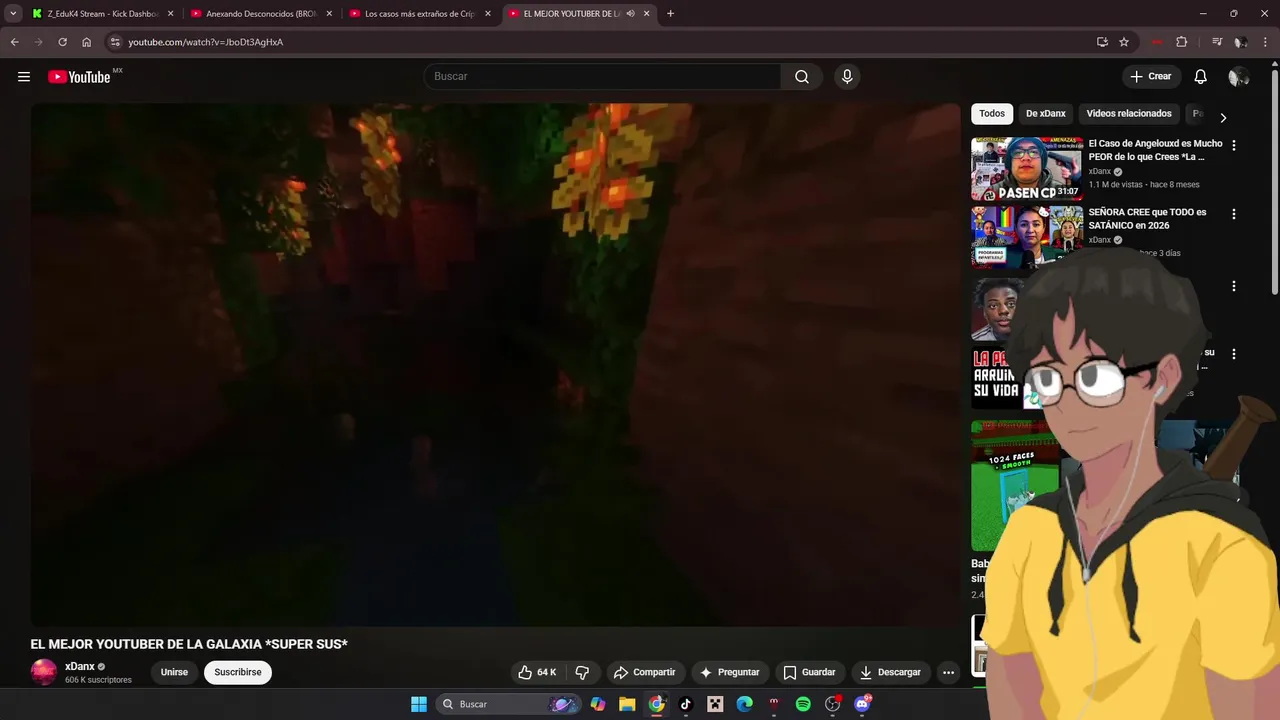This screenshot has width=1280, height=720.
Task: View site information icon in address bar
Action: [115, 42]
